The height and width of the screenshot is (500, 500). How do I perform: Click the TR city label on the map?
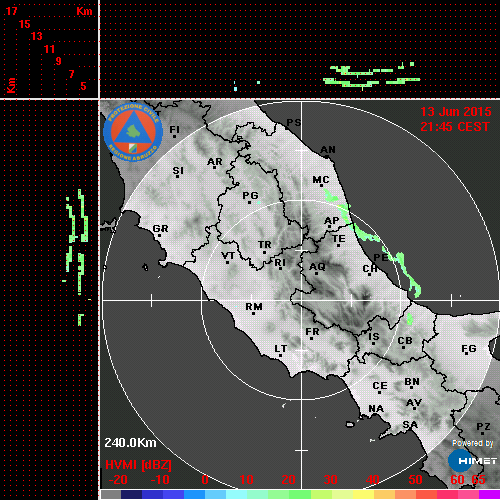point(265,245)
